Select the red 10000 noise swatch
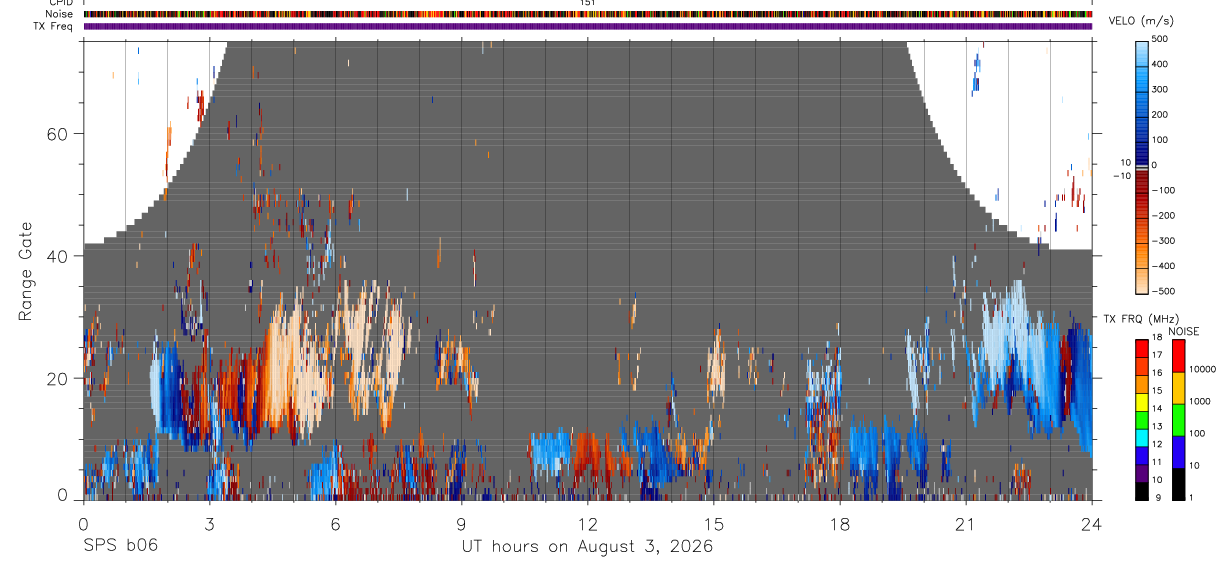This screenshot has height=567, width=1228. point(1179,356)
